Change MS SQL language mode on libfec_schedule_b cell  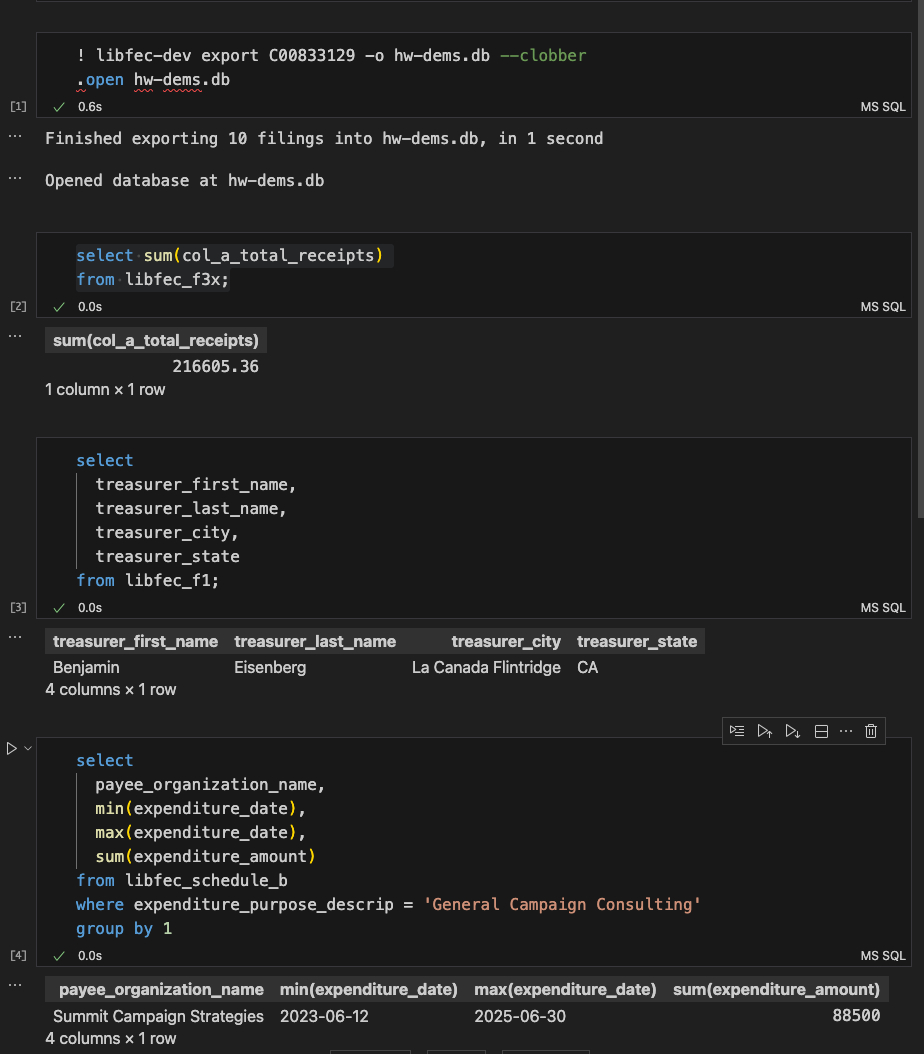click(x=882, y=955)
